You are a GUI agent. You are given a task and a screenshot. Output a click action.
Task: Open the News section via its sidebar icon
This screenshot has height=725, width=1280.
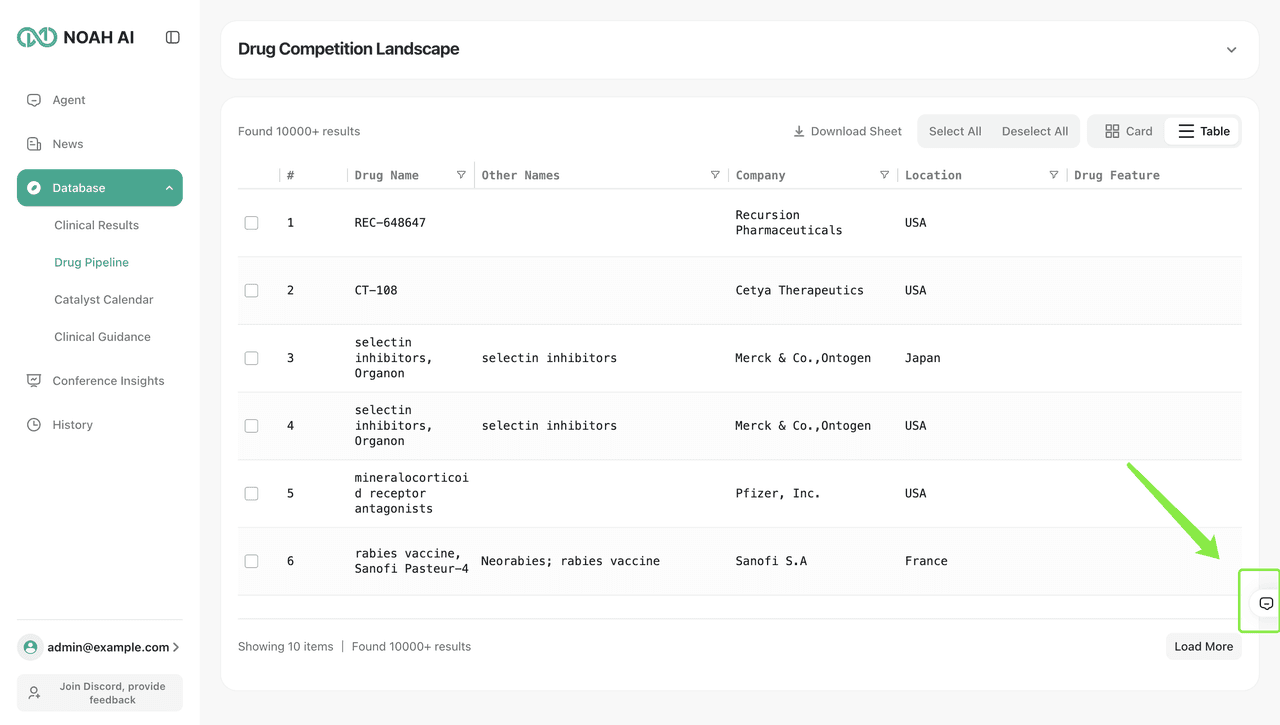pos(33,143)
